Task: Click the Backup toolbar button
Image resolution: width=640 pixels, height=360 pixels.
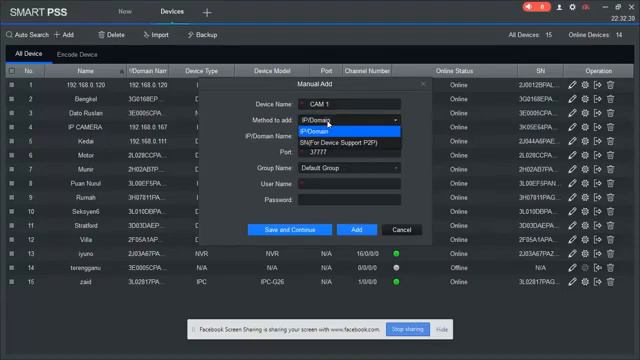Action: click(202, 35)
